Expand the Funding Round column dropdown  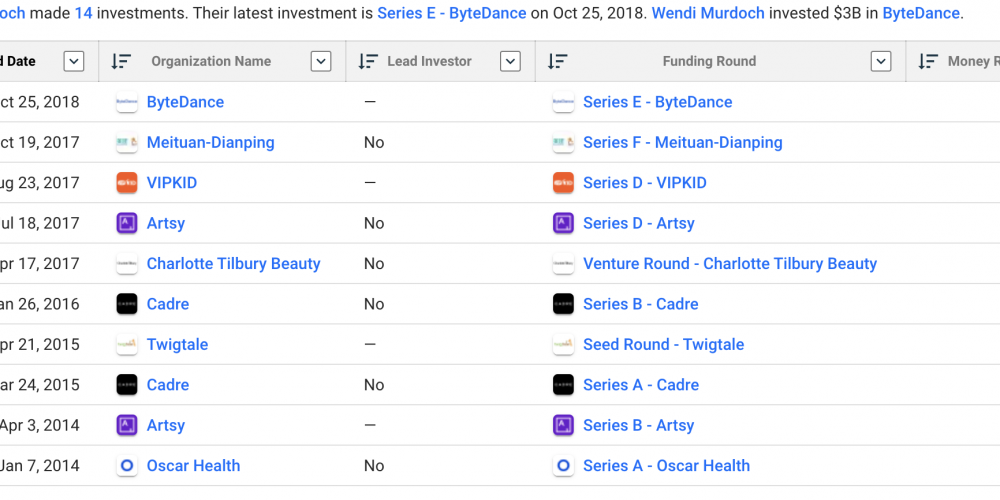point(880,61)
